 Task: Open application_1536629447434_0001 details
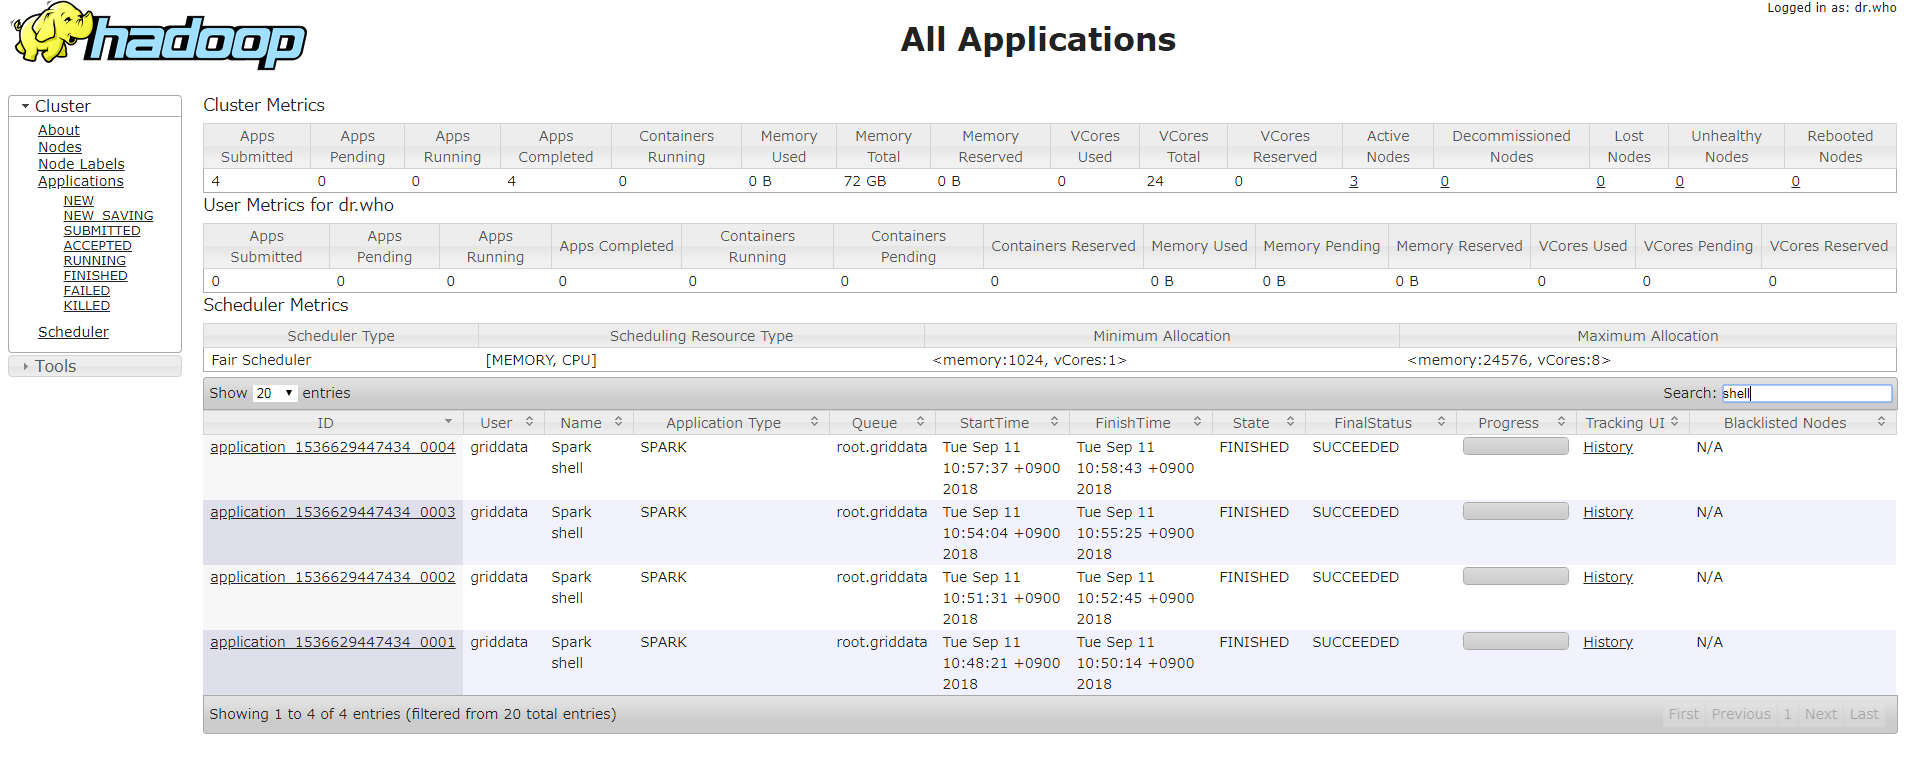tap(332, 642)
